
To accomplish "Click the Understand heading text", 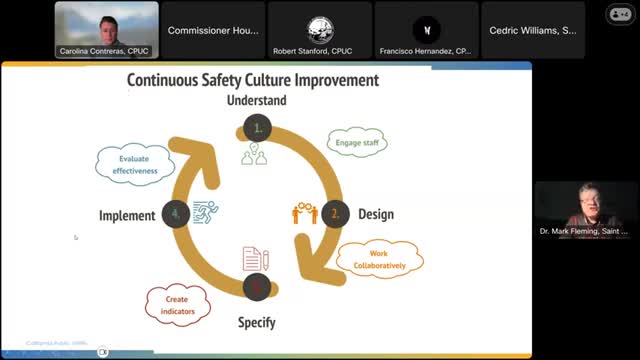I will tap(257, 100).
